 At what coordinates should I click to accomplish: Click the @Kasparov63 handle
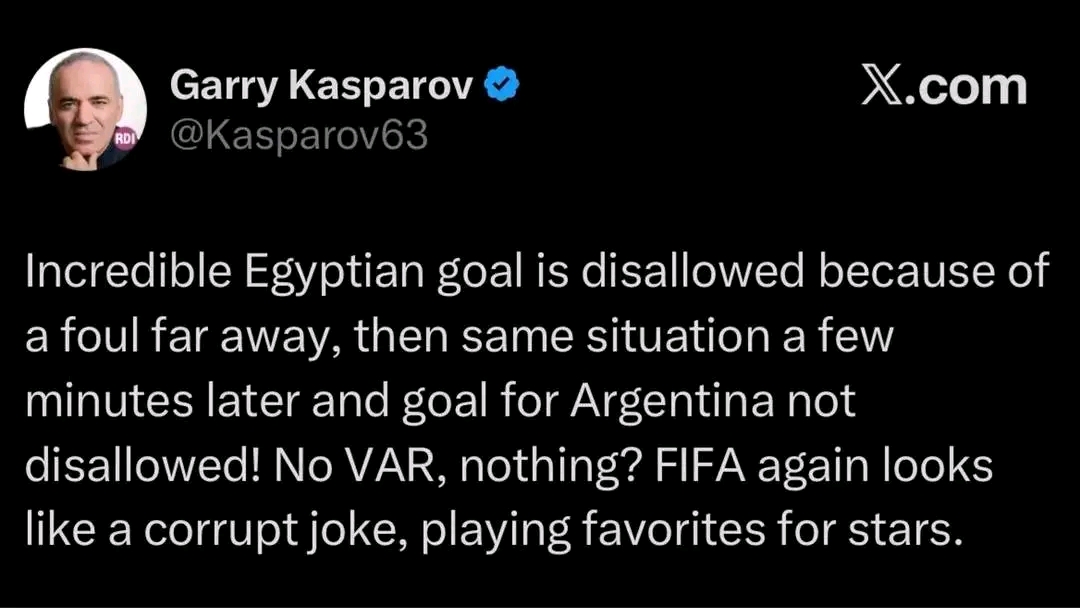point(298,135)
